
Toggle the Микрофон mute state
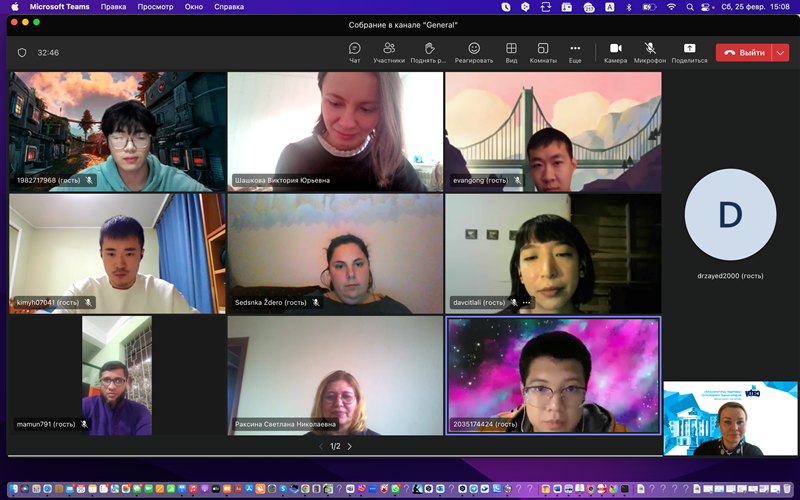pyautogui.click(x=649, y=53)
